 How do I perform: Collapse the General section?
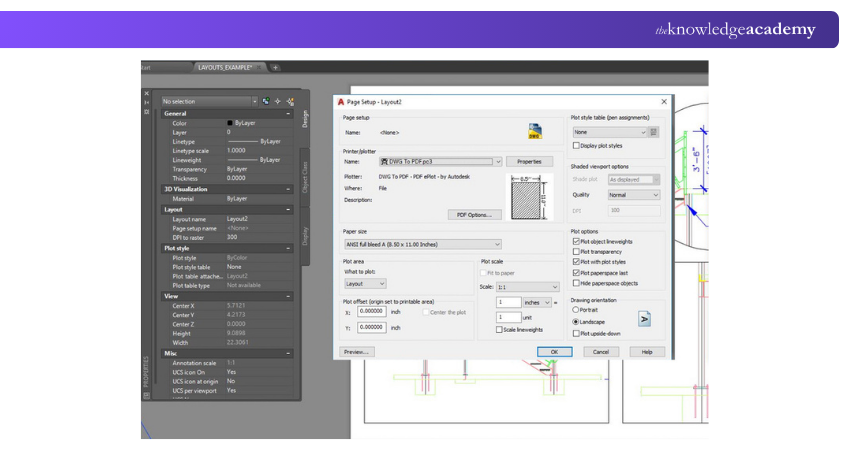pyautogui.click(x=288, y=114)
